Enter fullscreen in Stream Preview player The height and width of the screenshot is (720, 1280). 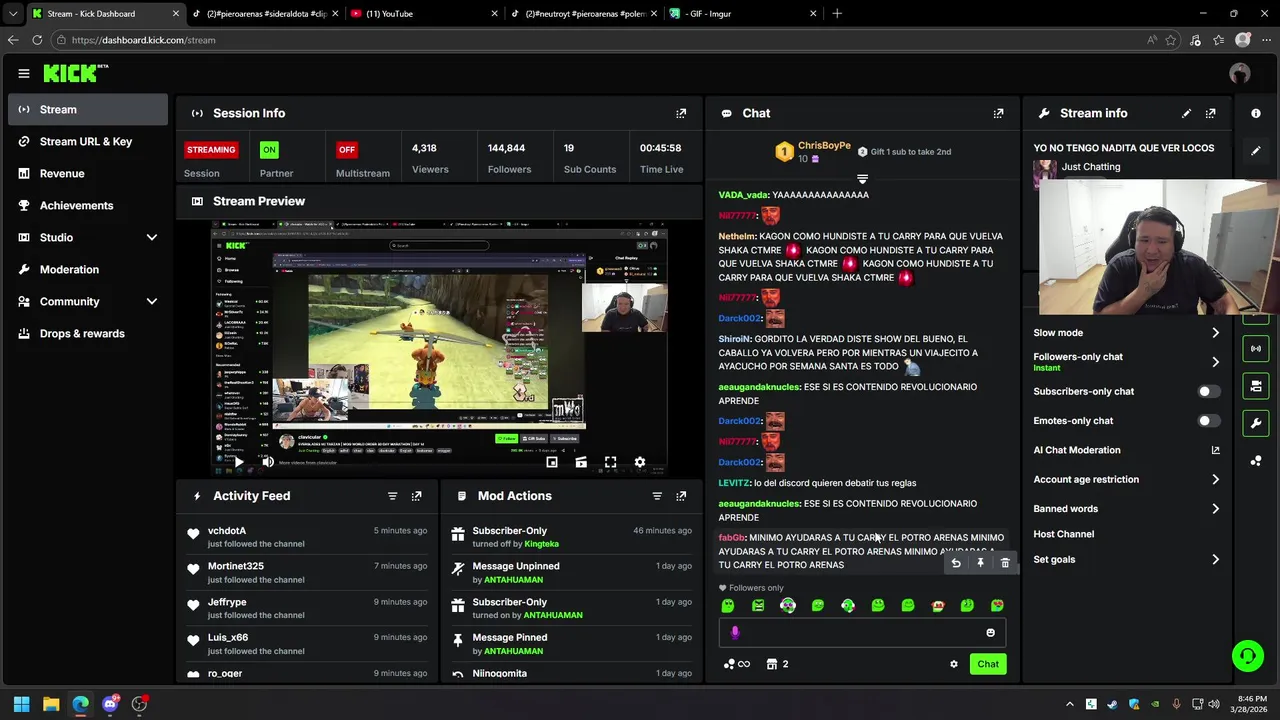[x=610, y=462]
